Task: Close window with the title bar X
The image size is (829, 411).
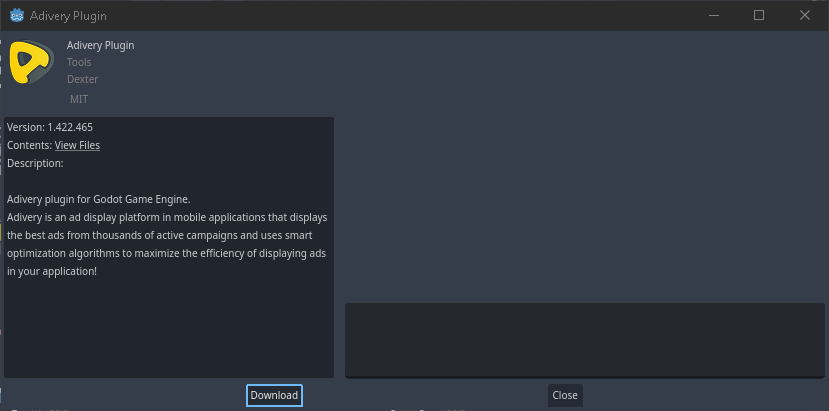Action: [805, 15]
